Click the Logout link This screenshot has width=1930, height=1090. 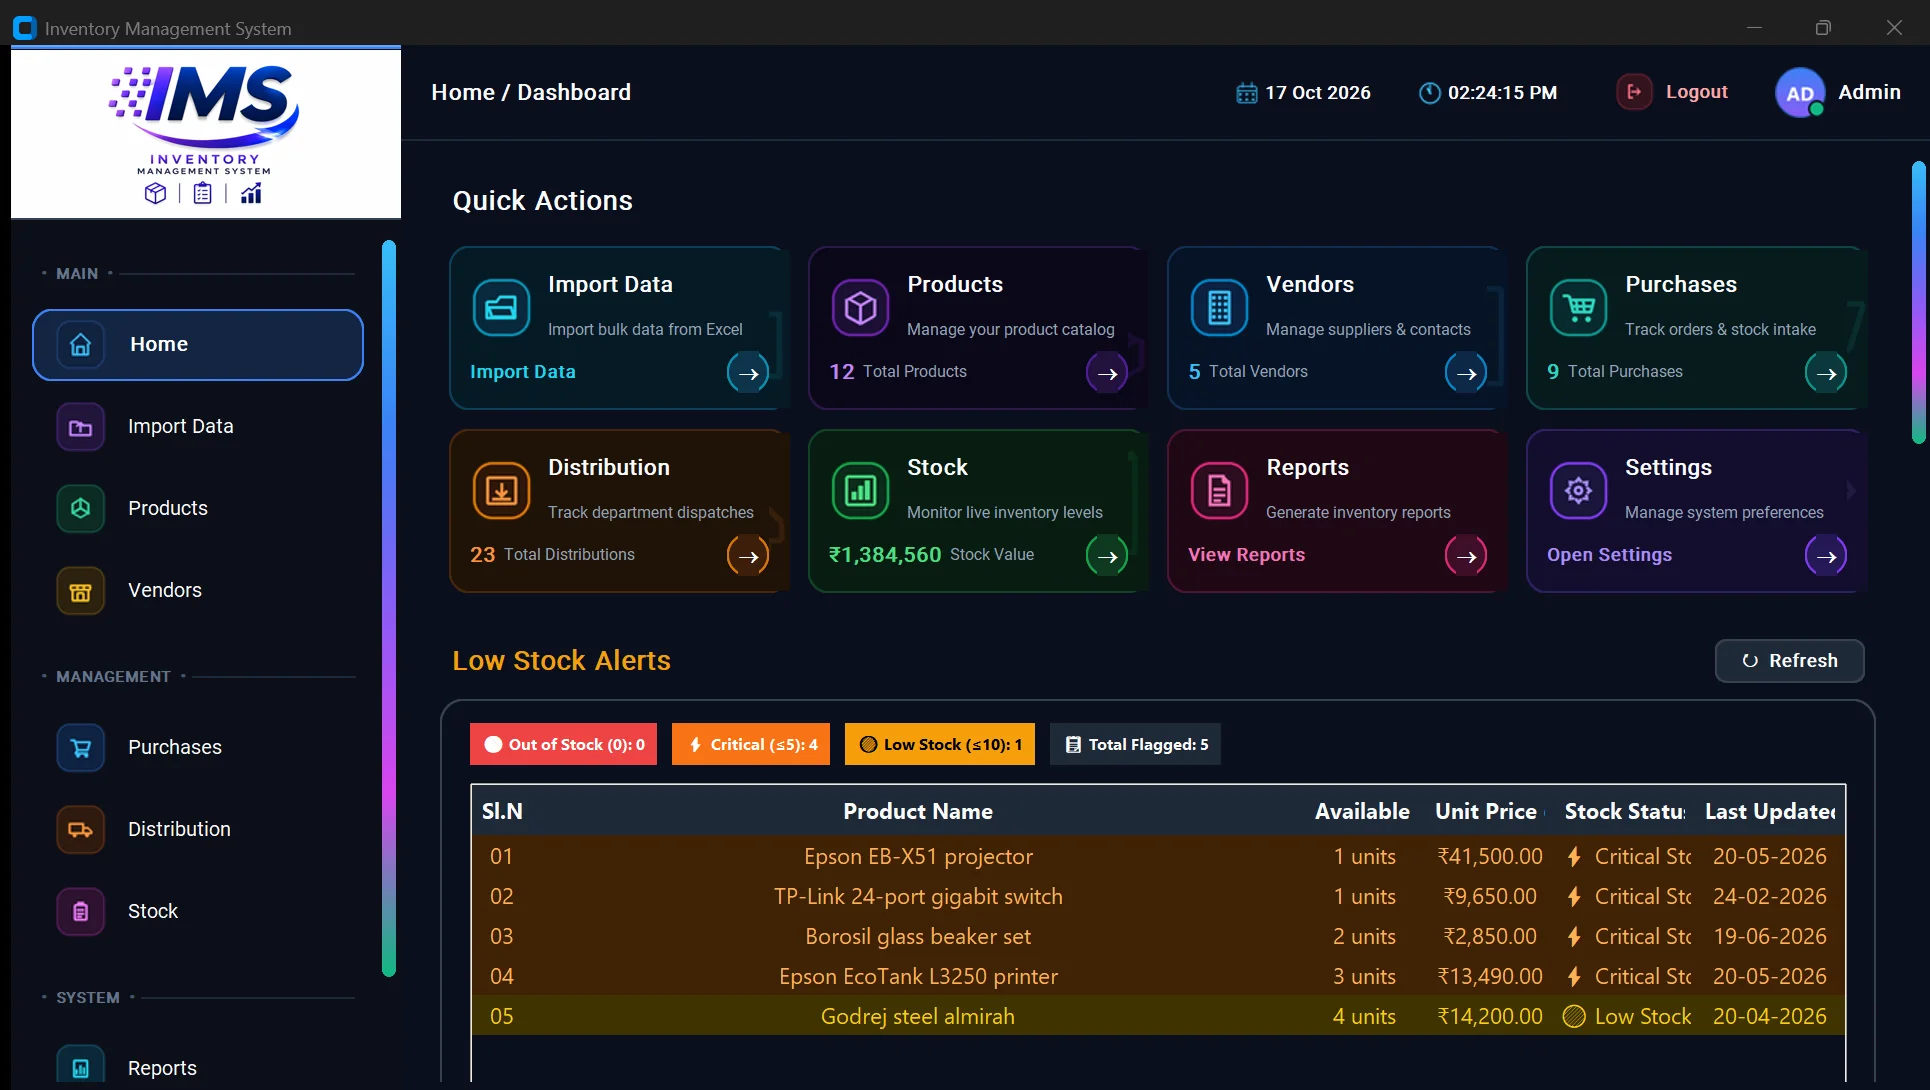pos(1696,92)
